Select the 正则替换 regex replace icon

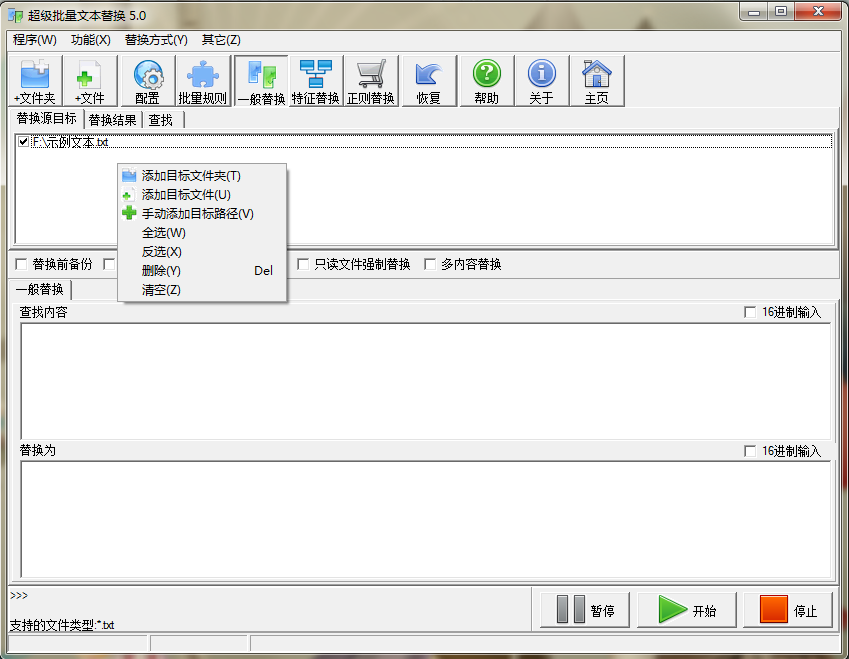(x=371, y=81)
